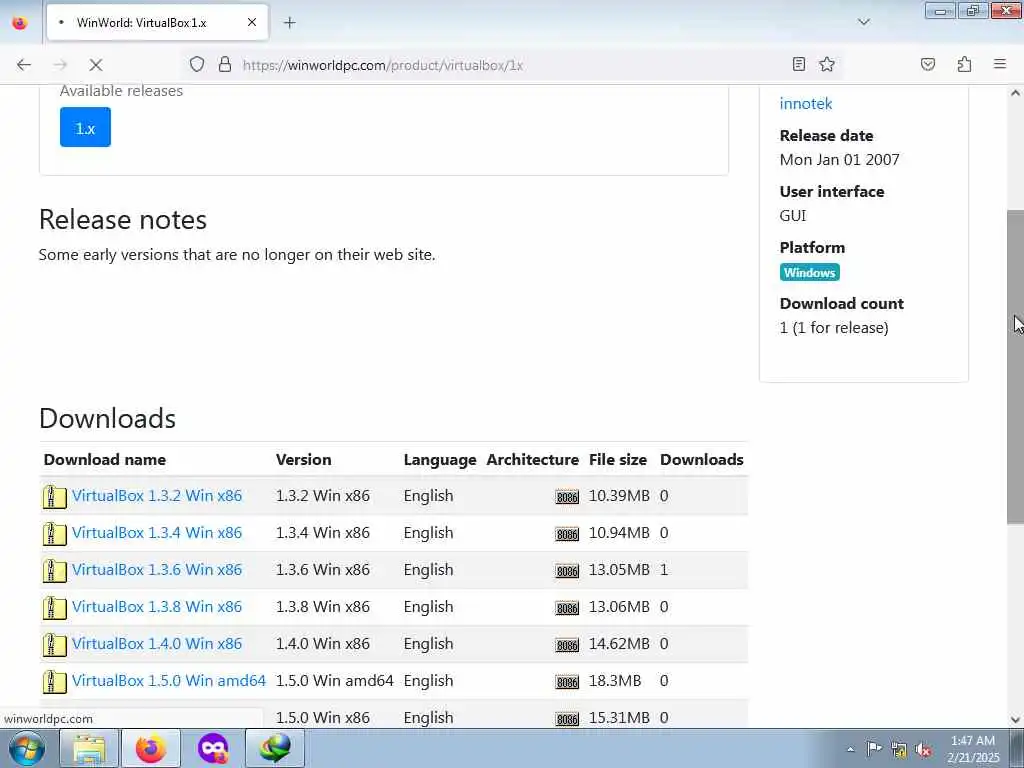The image size is (1024, 768).
Task: Toggle reader view icon in address bar
Action: [799, 64]
